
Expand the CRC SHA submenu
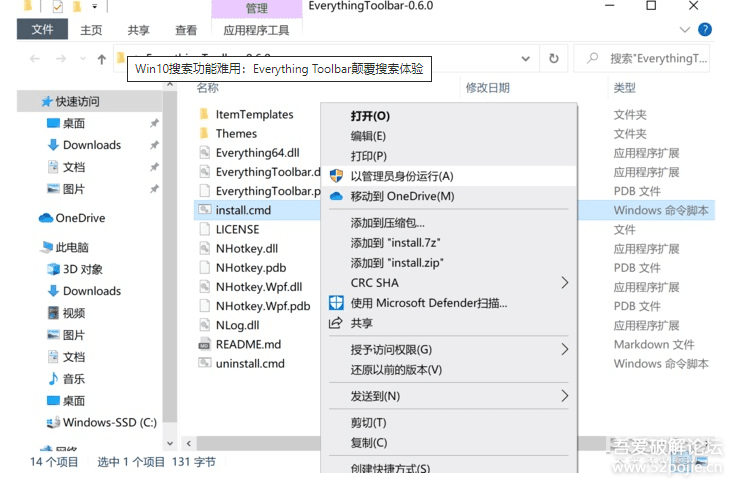tap(565, 283)
